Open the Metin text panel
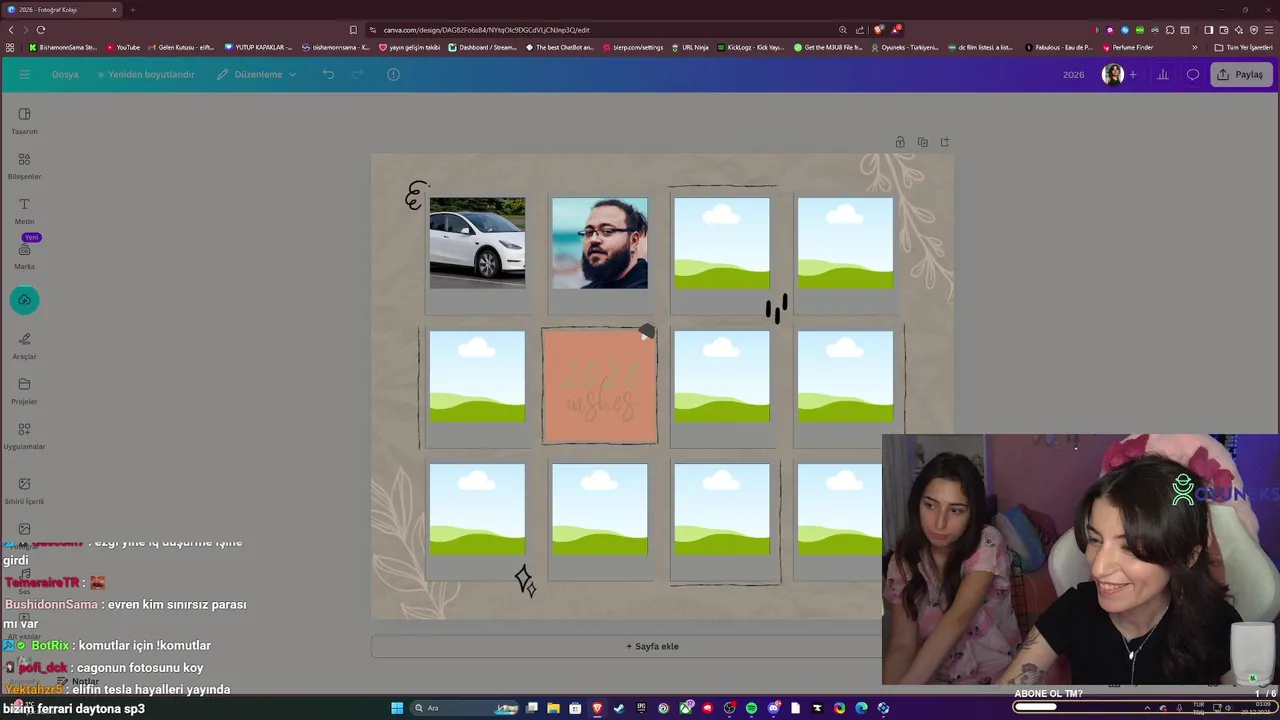This screenshot has width=1280, height=720. click(x=24, y=211)
